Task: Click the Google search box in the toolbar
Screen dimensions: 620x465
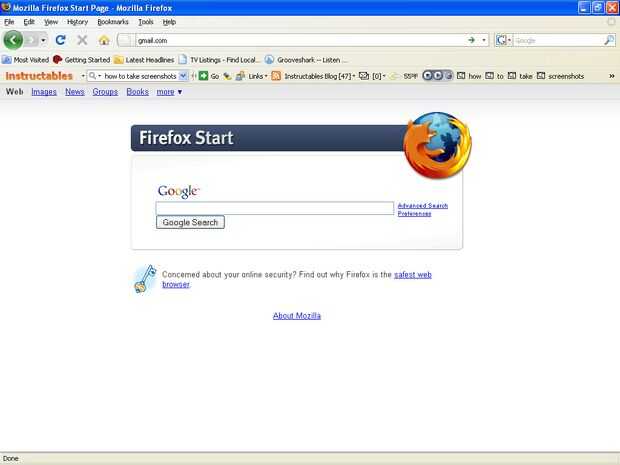Action: 558,40
